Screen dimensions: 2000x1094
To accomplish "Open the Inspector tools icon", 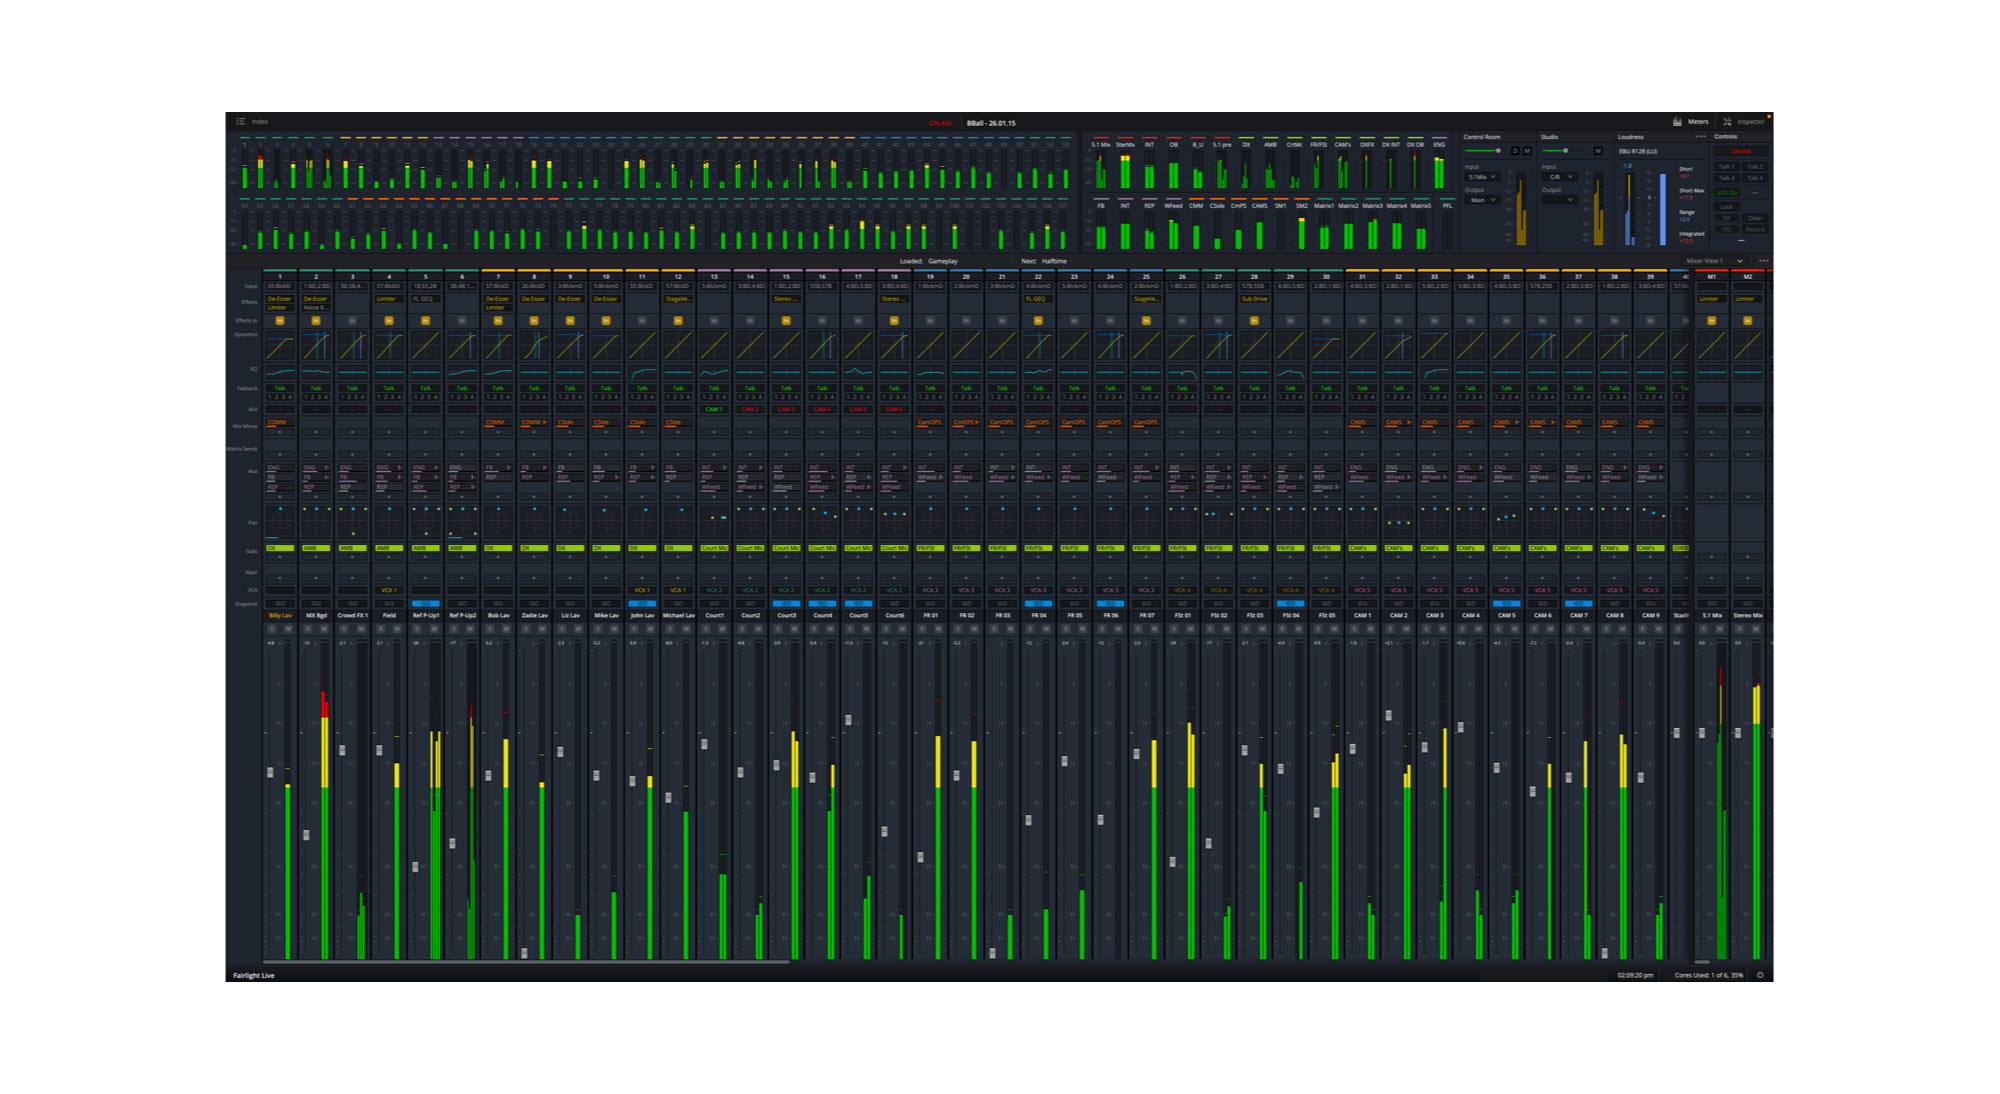I will pos(1727,122).
